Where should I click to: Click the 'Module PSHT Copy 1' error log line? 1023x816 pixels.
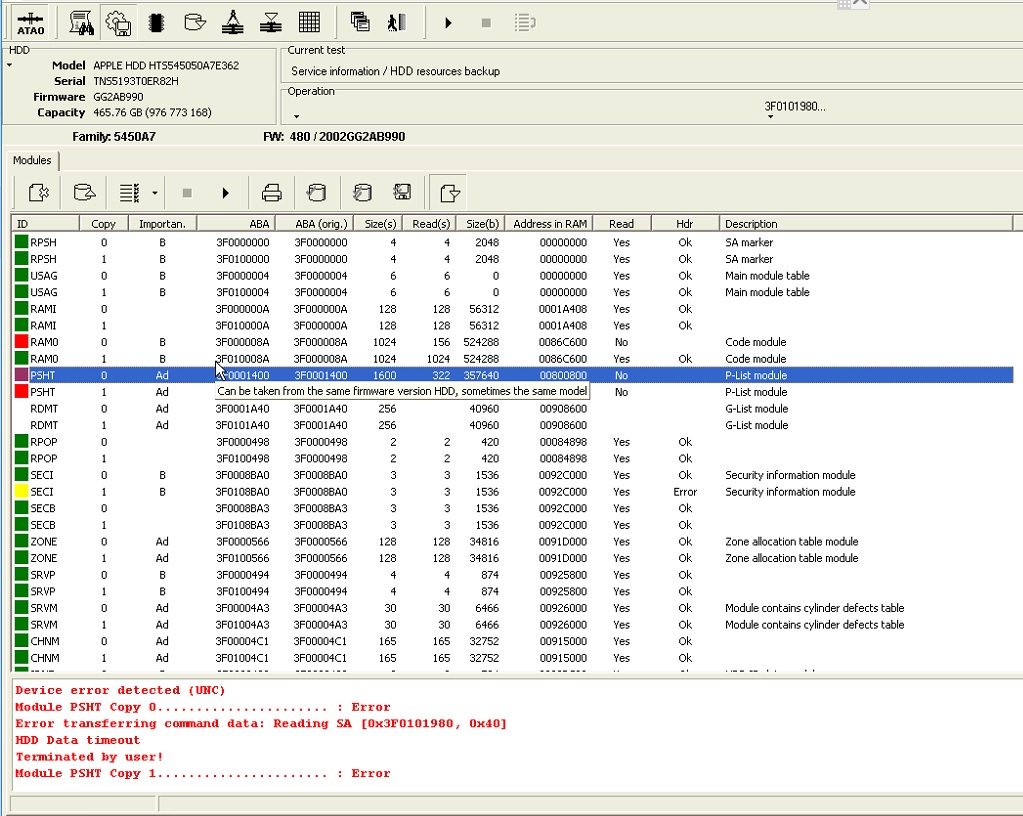pyautogui.click(x=203, y=774)
